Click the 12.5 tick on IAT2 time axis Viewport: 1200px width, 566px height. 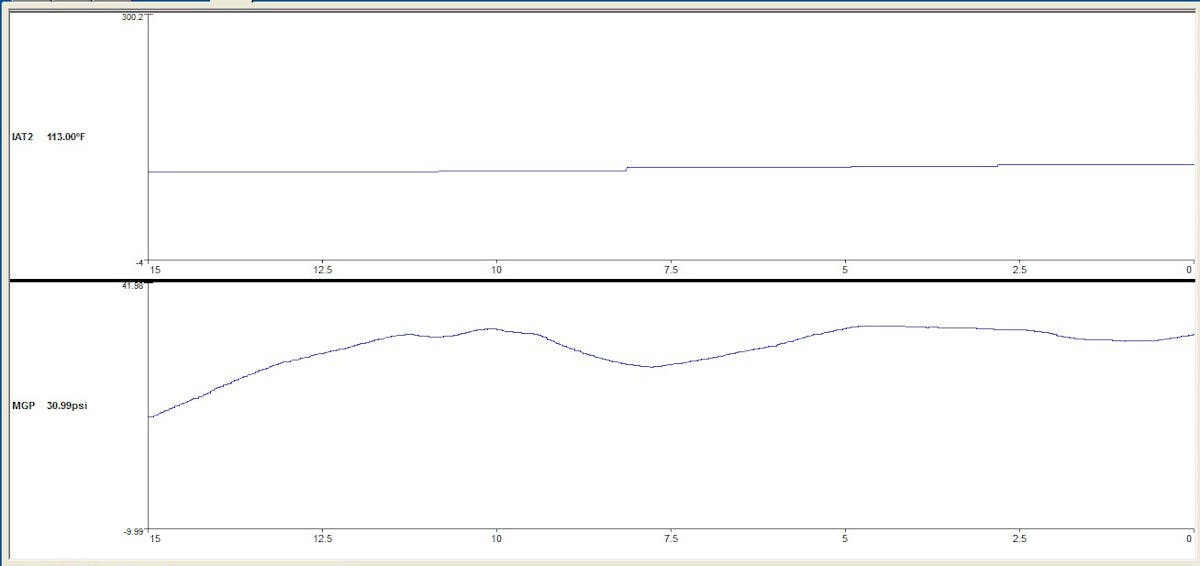tap(323, 270)
